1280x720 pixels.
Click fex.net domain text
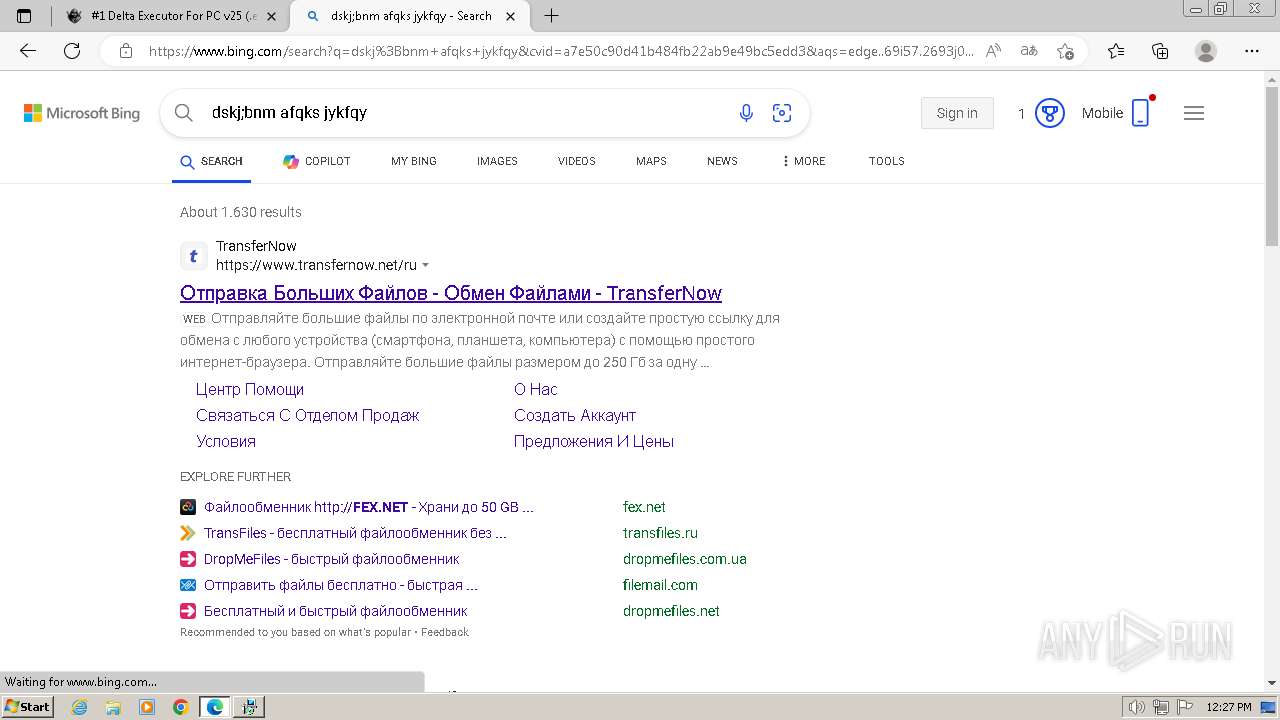click(644, 507)
